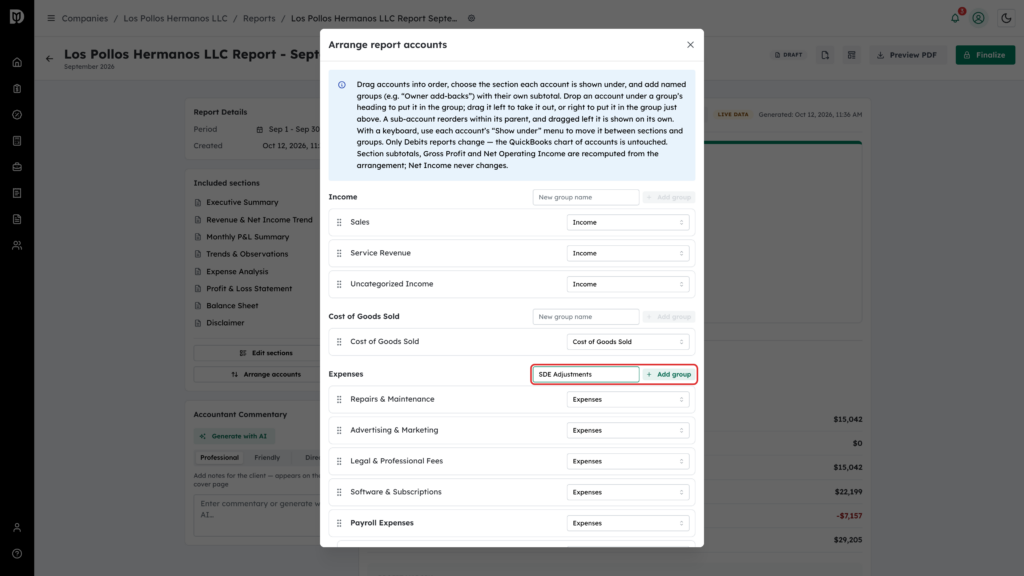Go to Los Pollos Hermanos LLC breadcrumb
The image size is (1024, 576).
click(x=176, y=18)
